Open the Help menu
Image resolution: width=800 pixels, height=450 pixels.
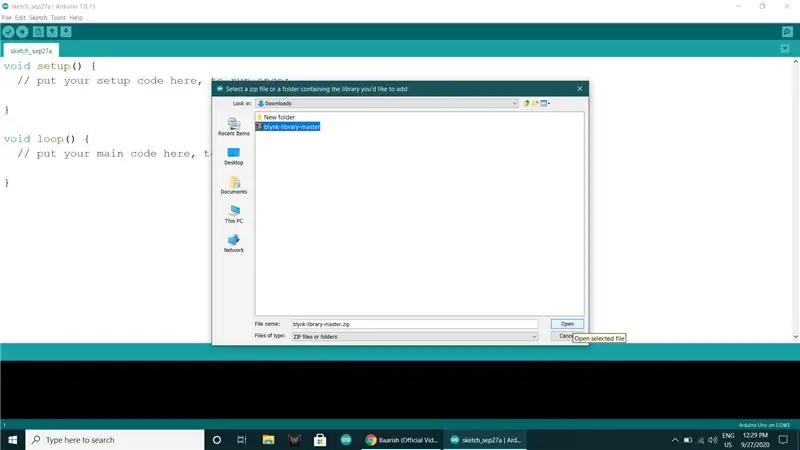click(x=76, y=17)
